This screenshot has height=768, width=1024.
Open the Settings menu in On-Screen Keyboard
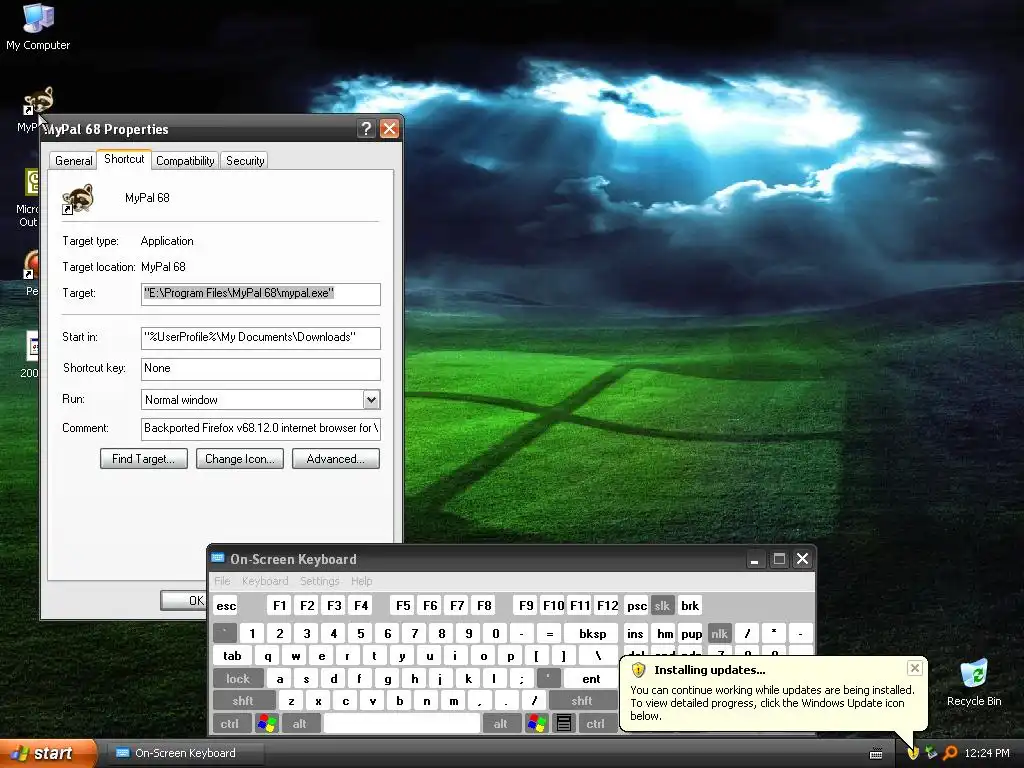coord(319,581)
